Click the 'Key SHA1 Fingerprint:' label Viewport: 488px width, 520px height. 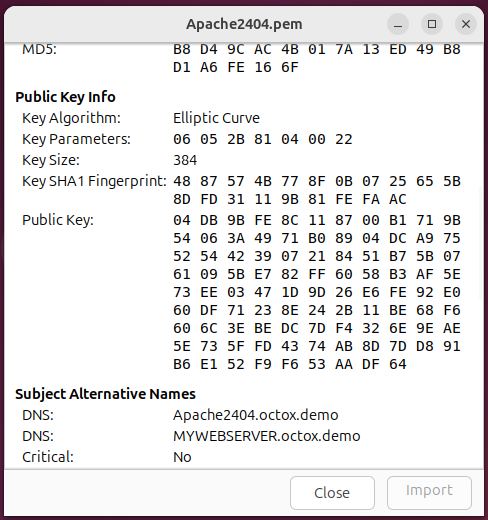pyautogui.click(x=94, y=181)
